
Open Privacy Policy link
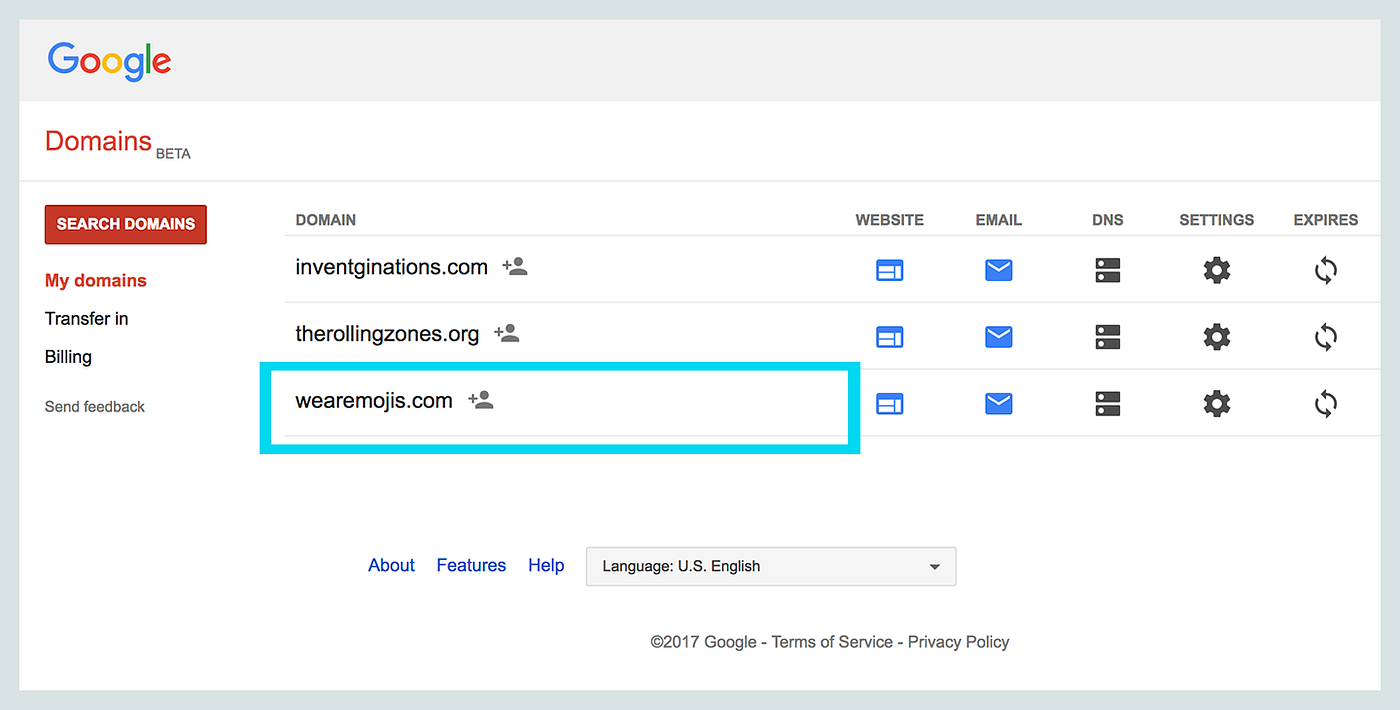coord(959,642)
